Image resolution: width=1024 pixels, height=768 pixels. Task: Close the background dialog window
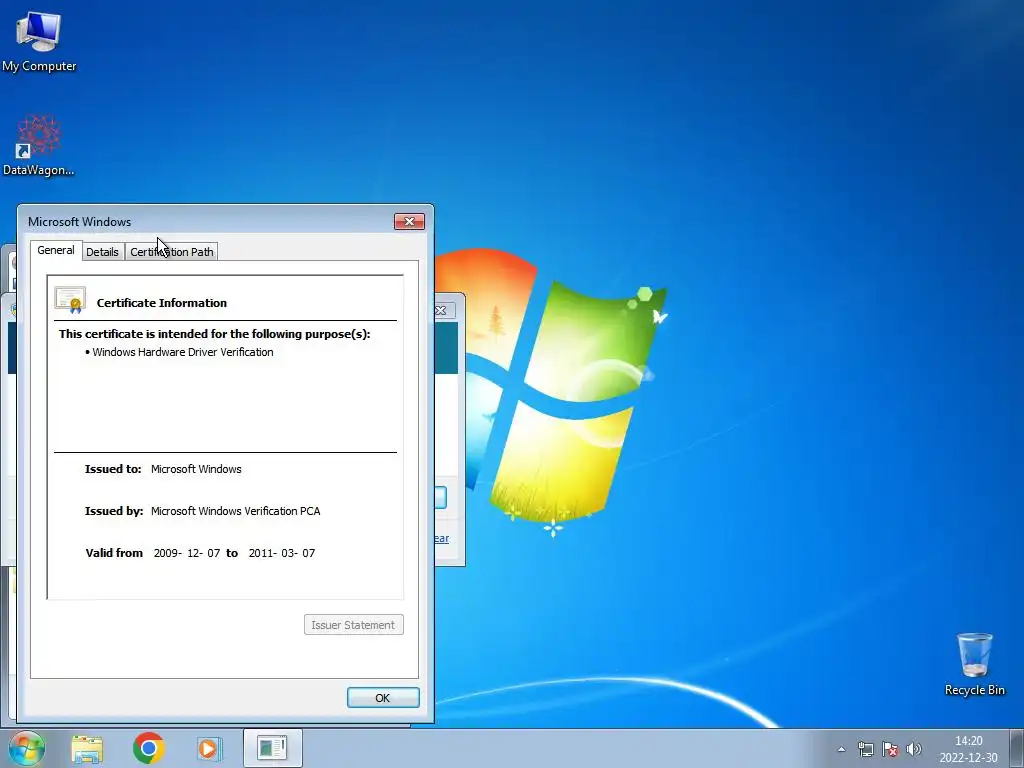pos(441,310)
